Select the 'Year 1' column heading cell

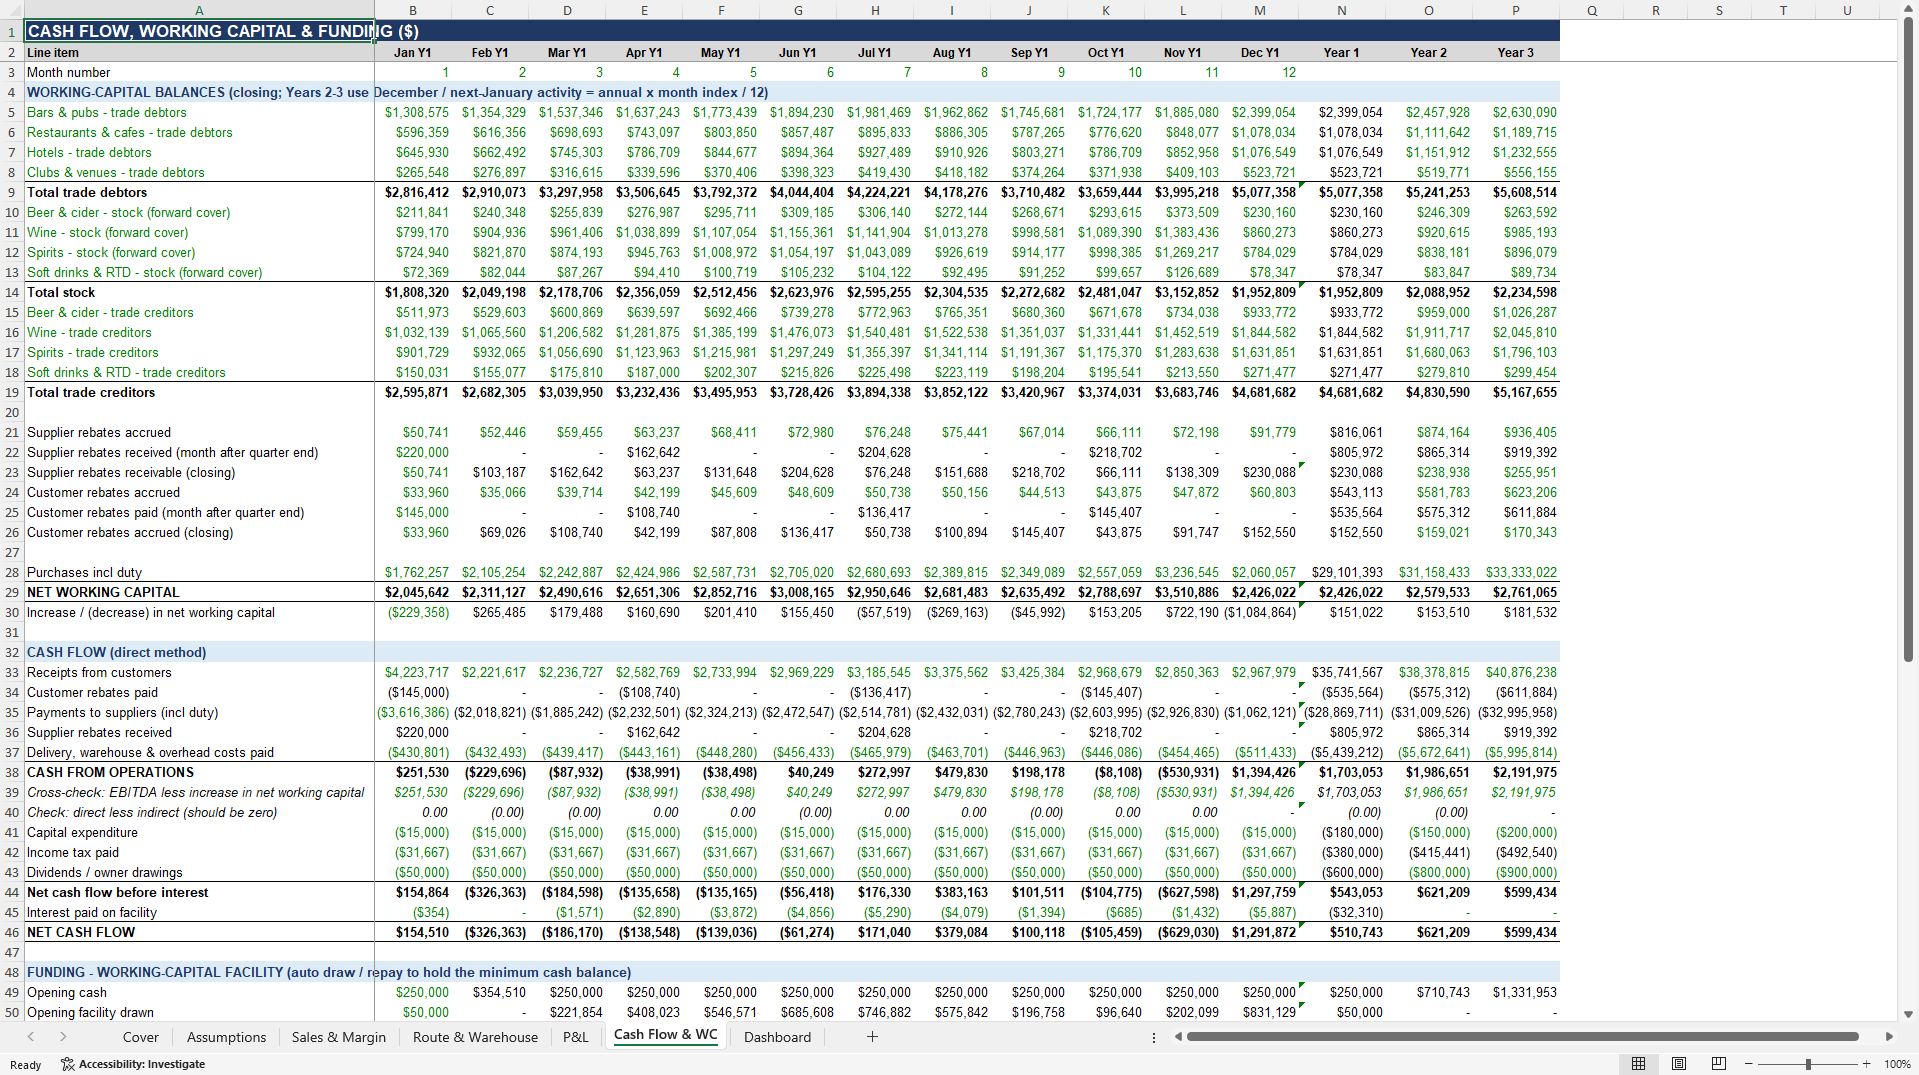click(x=1342, y=52)
